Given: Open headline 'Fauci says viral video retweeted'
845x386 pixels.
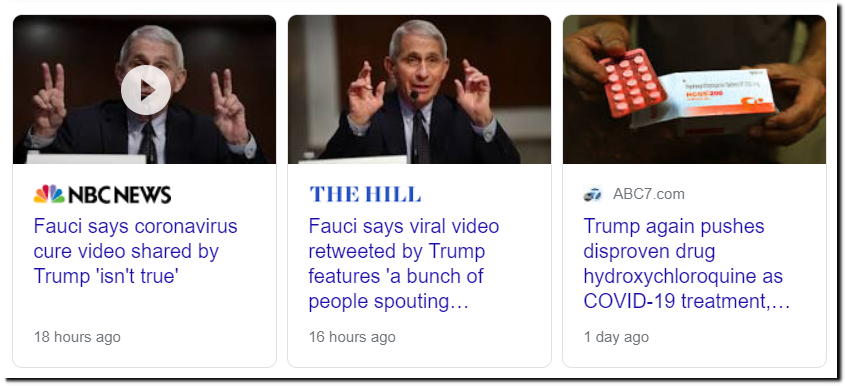Looking at the screenshot, I should [404, 264].
